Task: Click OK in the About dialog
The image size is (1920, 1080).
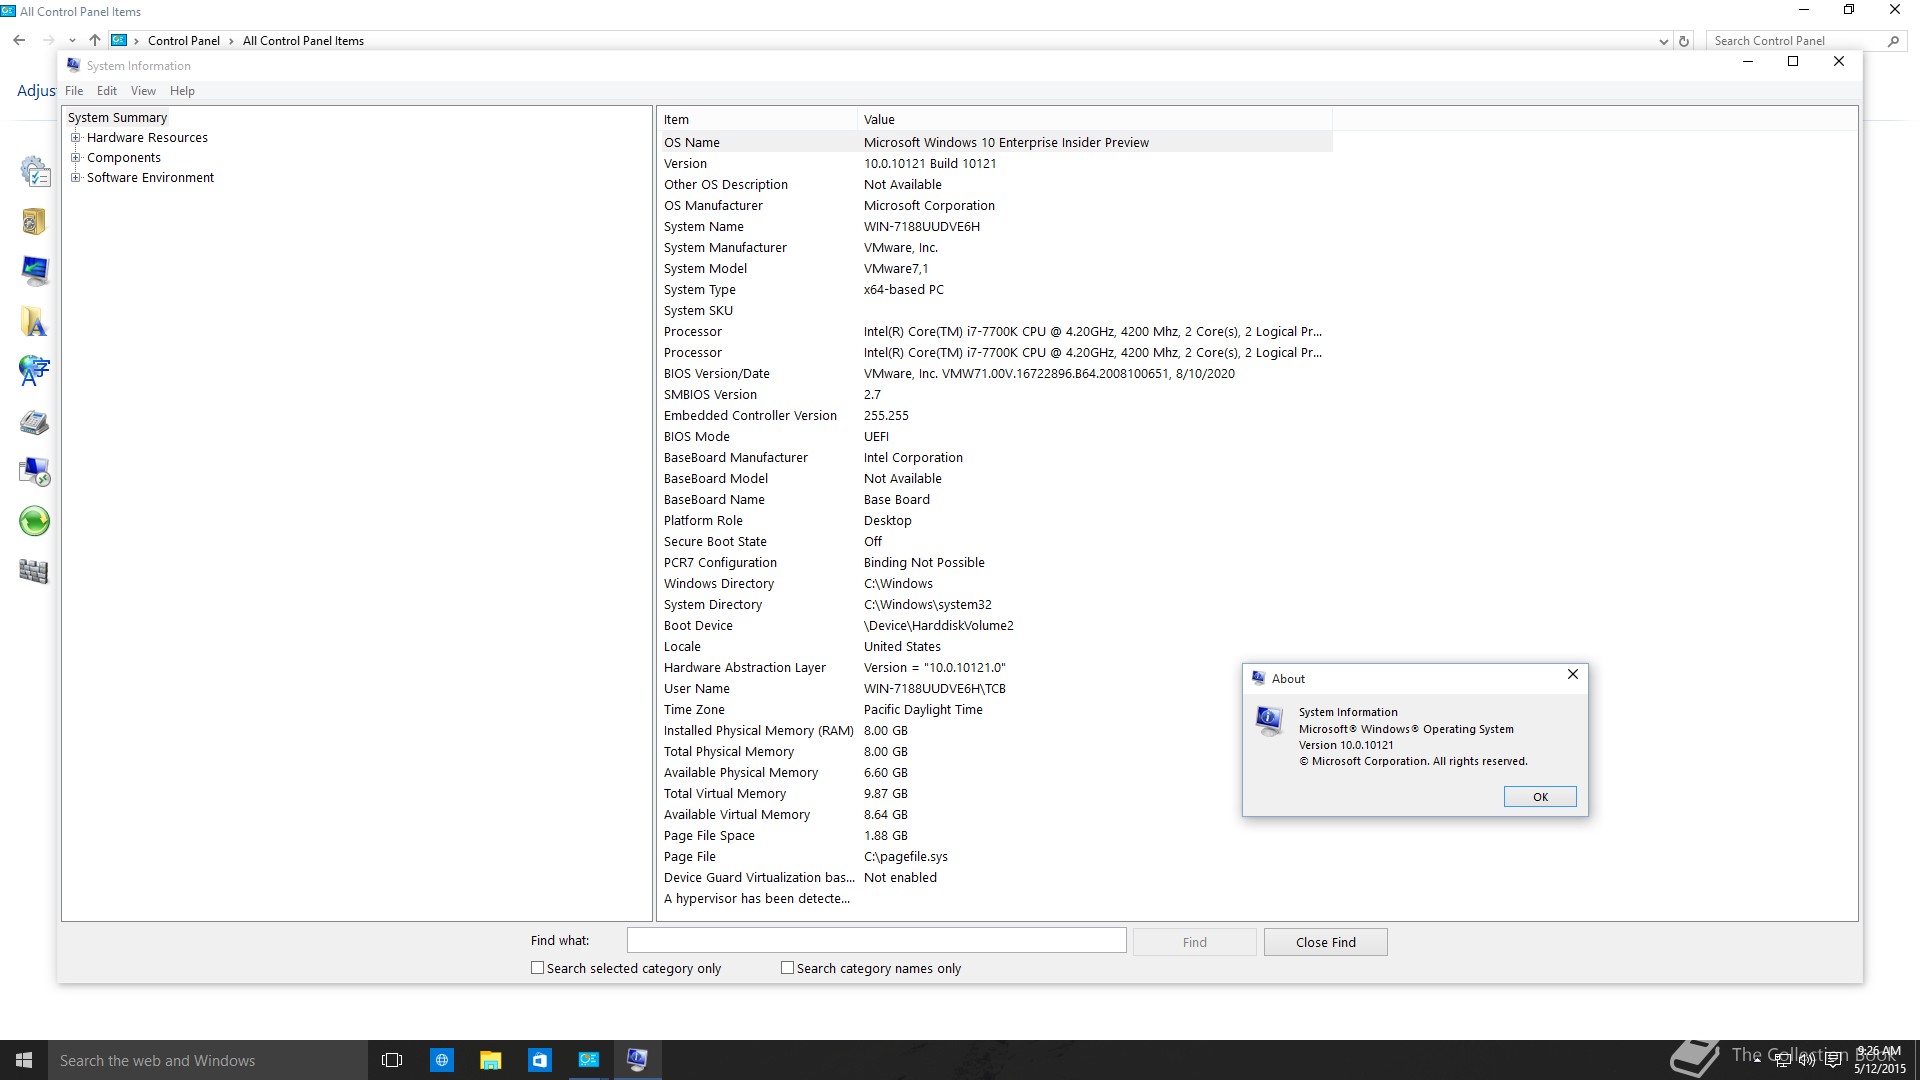Action: [1540, 797]
